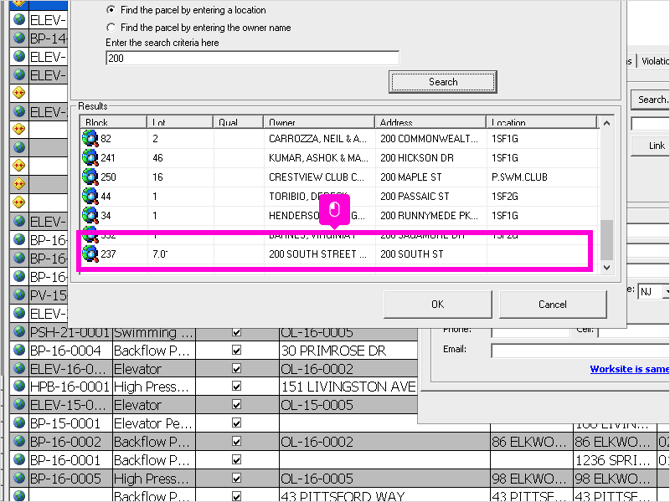Click the search criteria input field containing 200
670x502 pixels.
252,58
